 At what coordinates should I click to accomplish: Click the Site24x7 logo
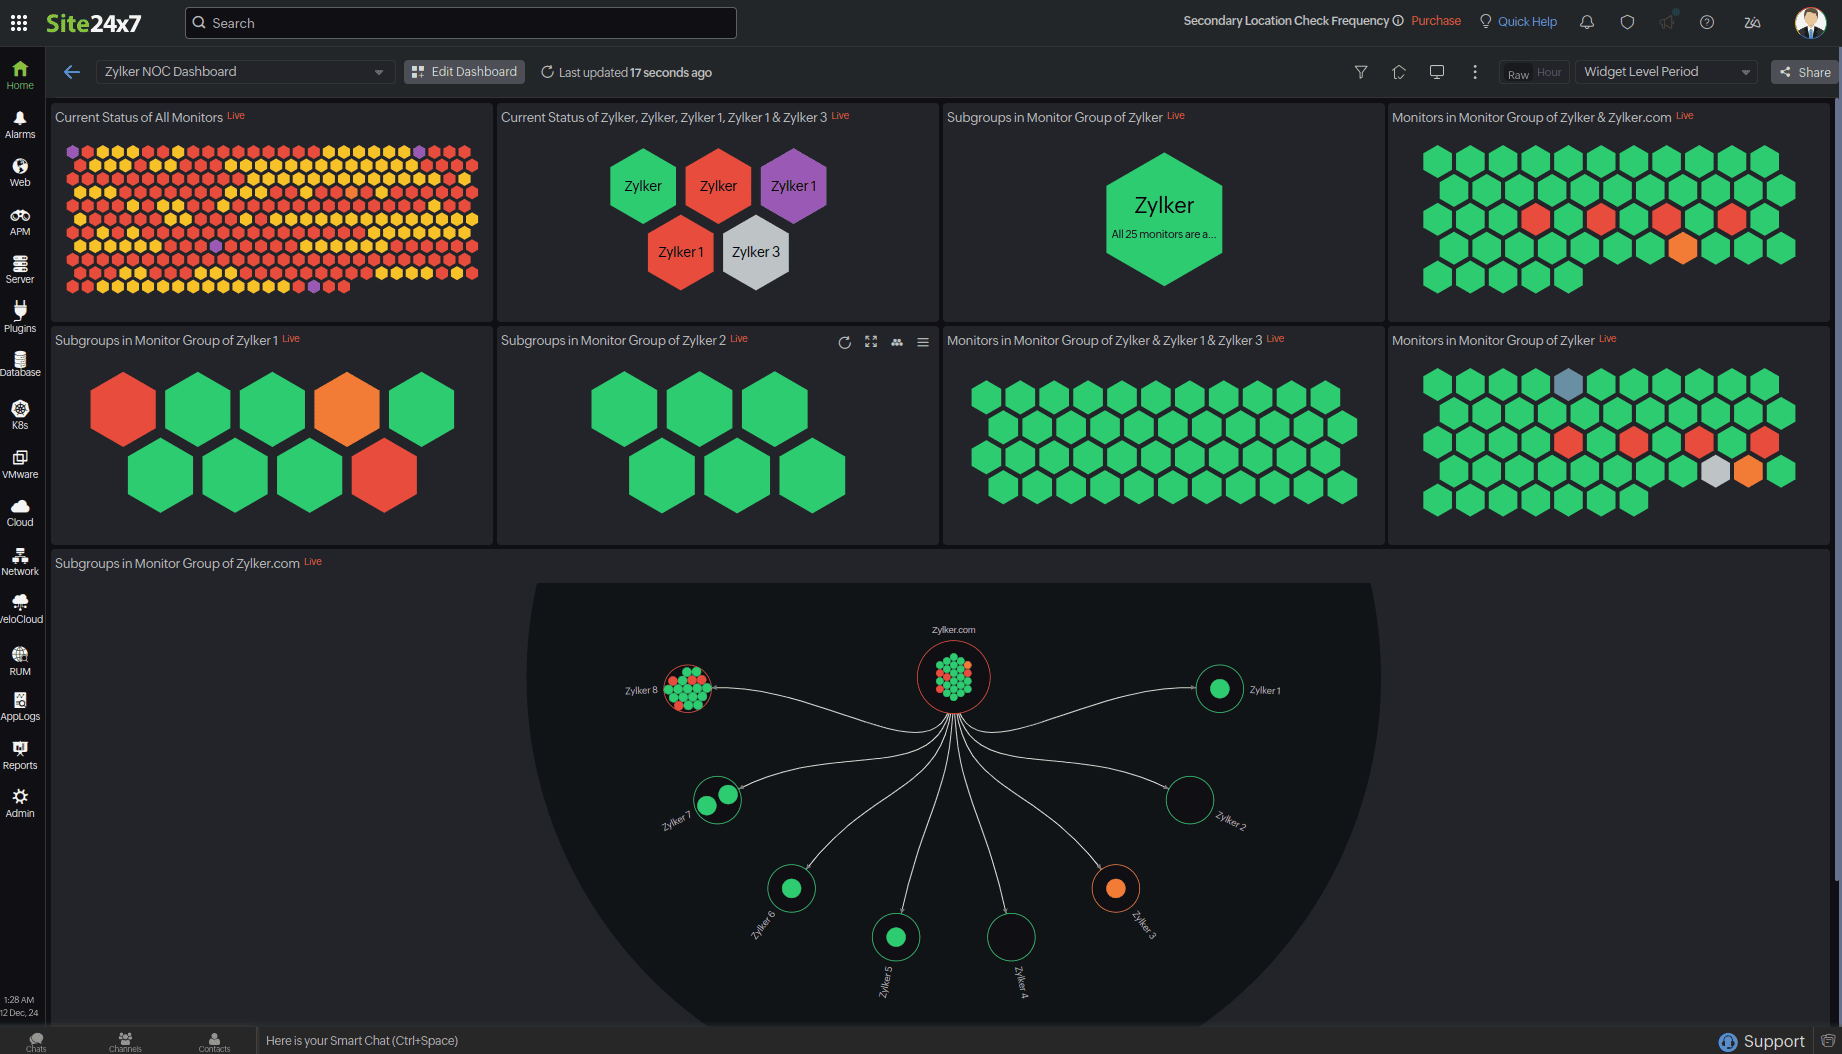[94, 23]
